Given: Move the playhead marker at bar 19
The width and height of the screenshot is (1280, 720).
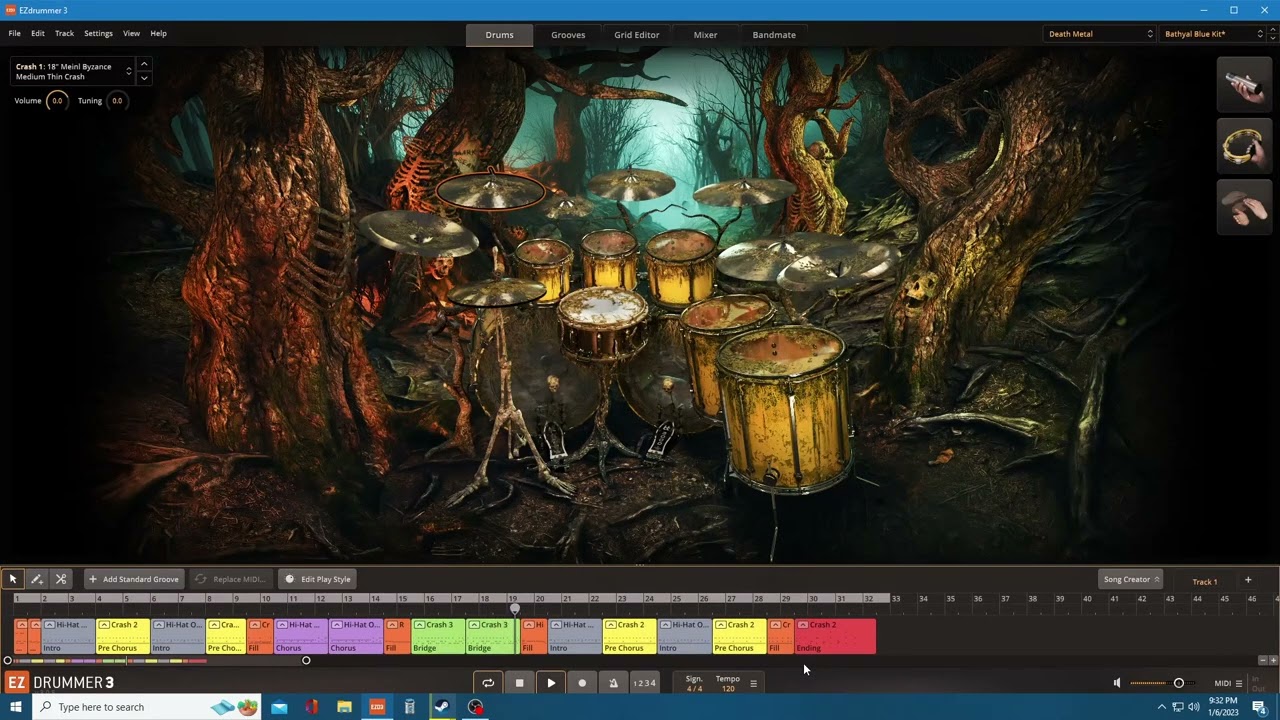Looking at the screenshot, I should [x=515, y=607].
